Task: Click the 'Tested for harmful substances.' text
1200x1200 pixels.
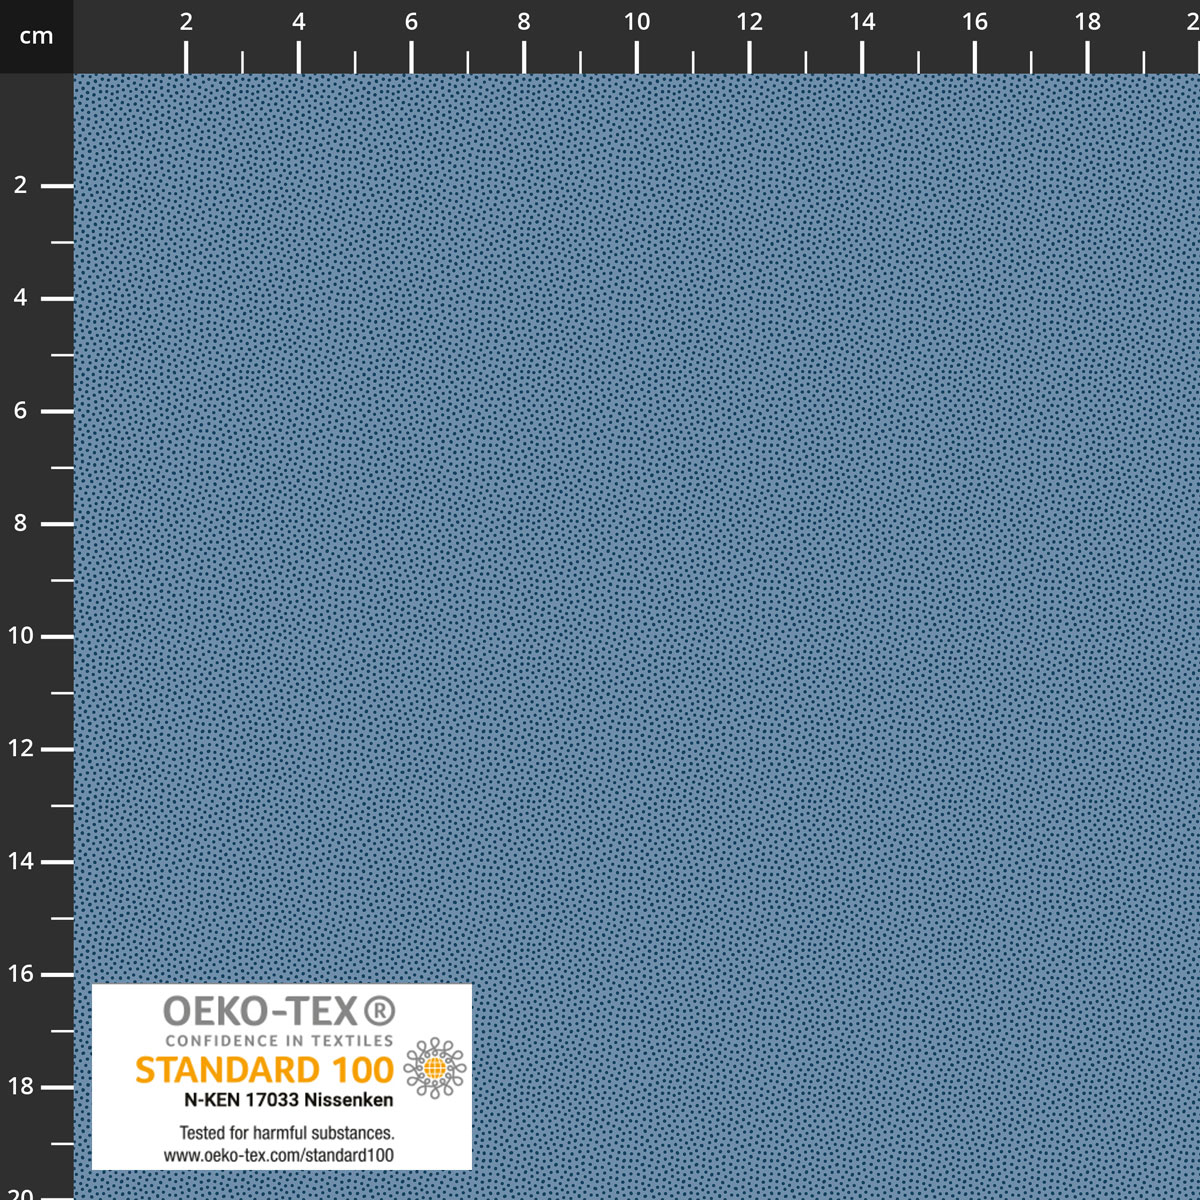Action: tap(287, 1133)
